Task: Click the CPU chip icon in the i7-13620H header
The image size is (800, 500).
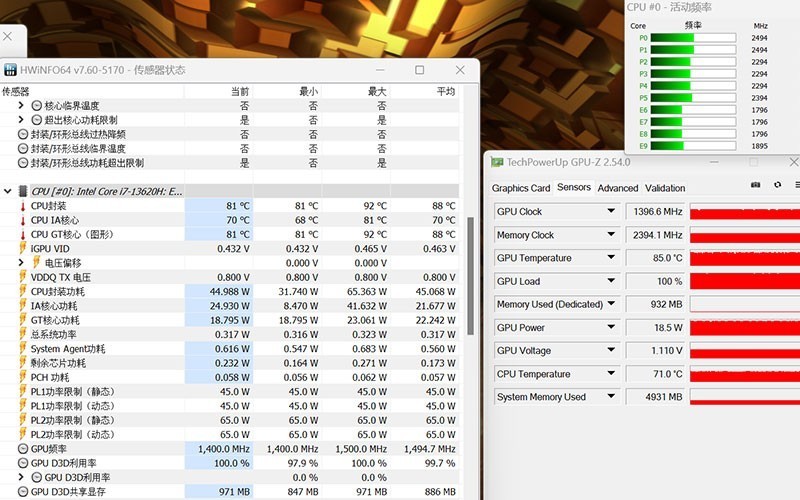Action: 24,190
